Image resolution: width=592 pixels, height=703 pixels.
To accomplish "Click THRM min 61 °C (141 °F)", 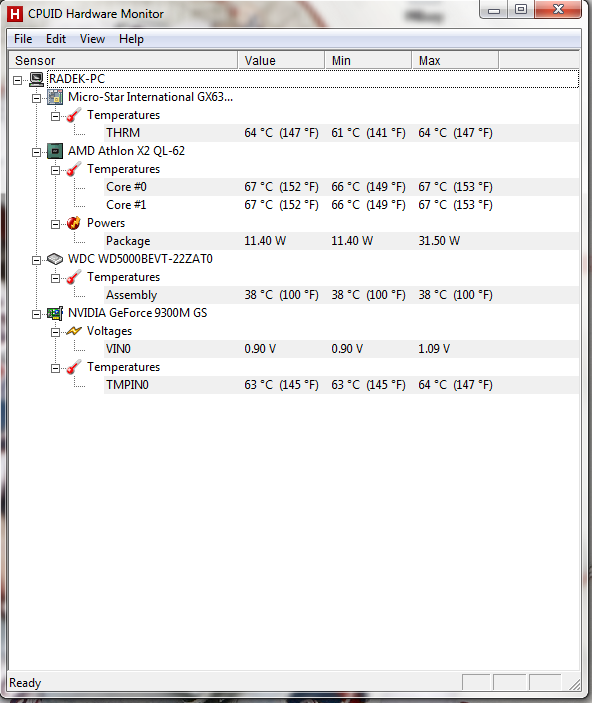I will coord(368,133).
